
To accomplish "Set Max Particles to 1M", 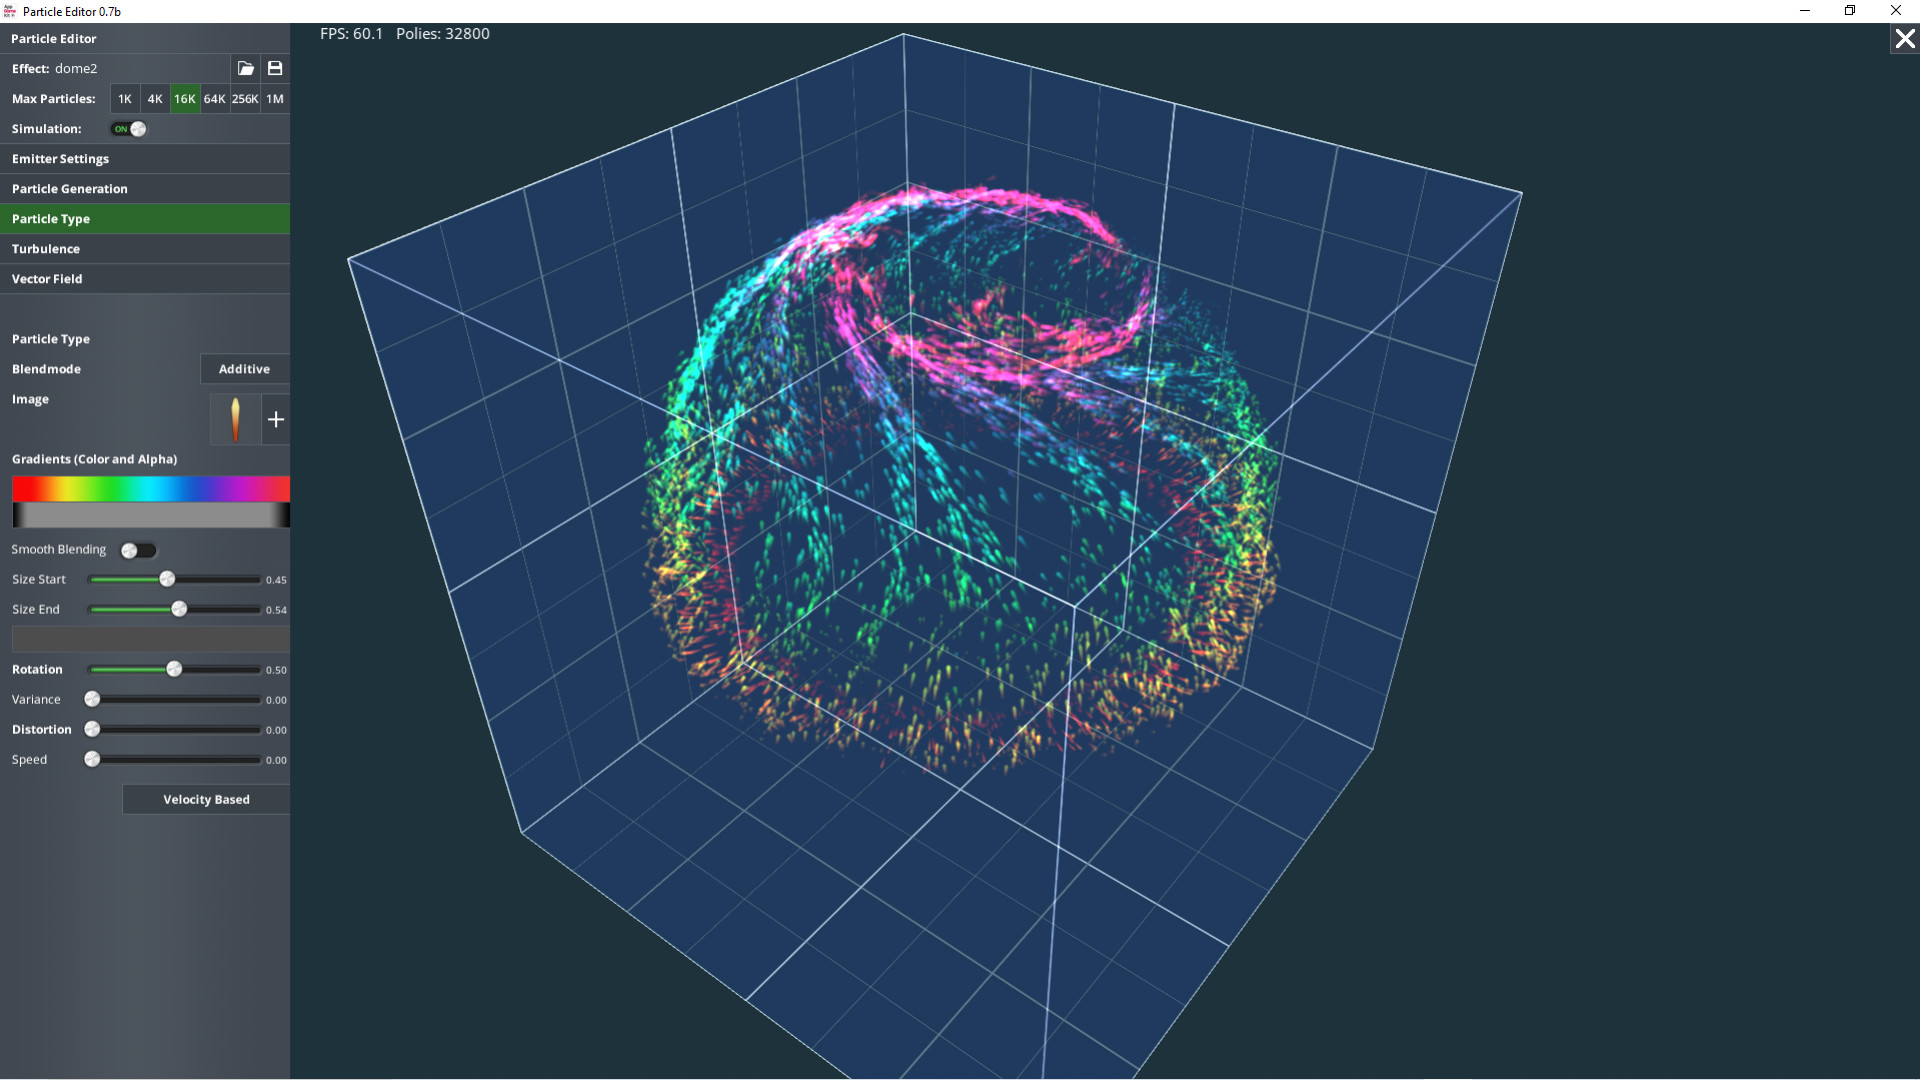I will [275, 99].
